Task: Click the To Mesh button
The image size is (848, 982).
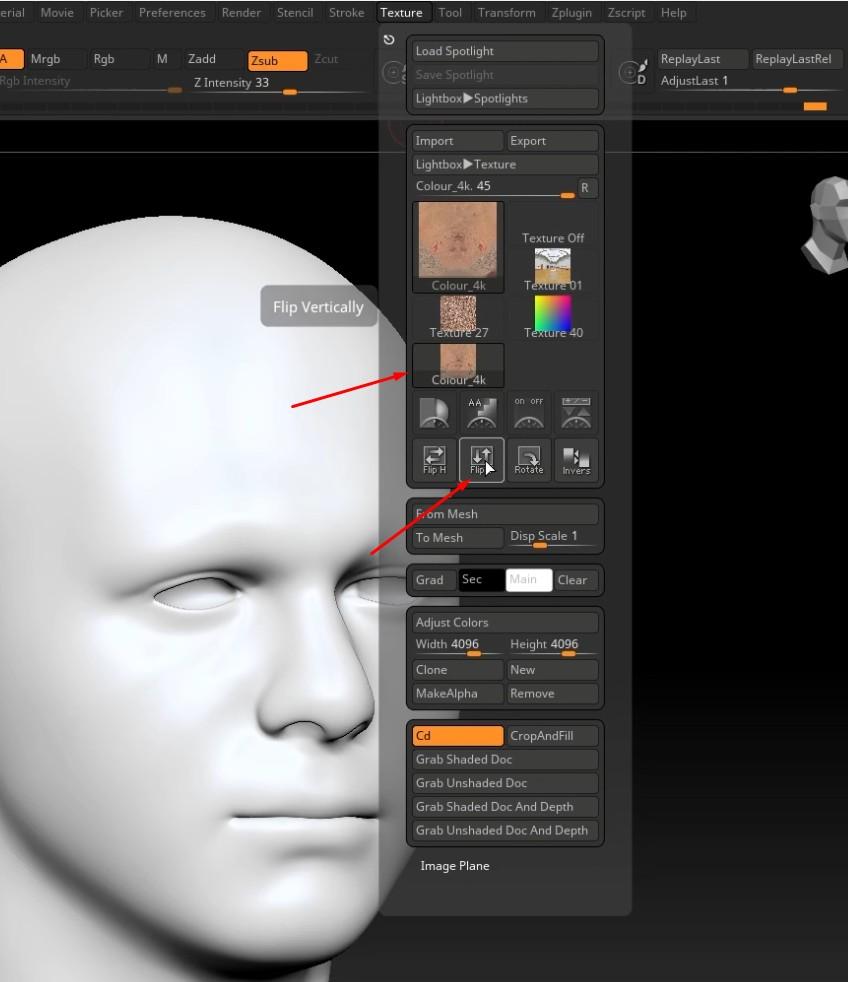Action: 457,537
